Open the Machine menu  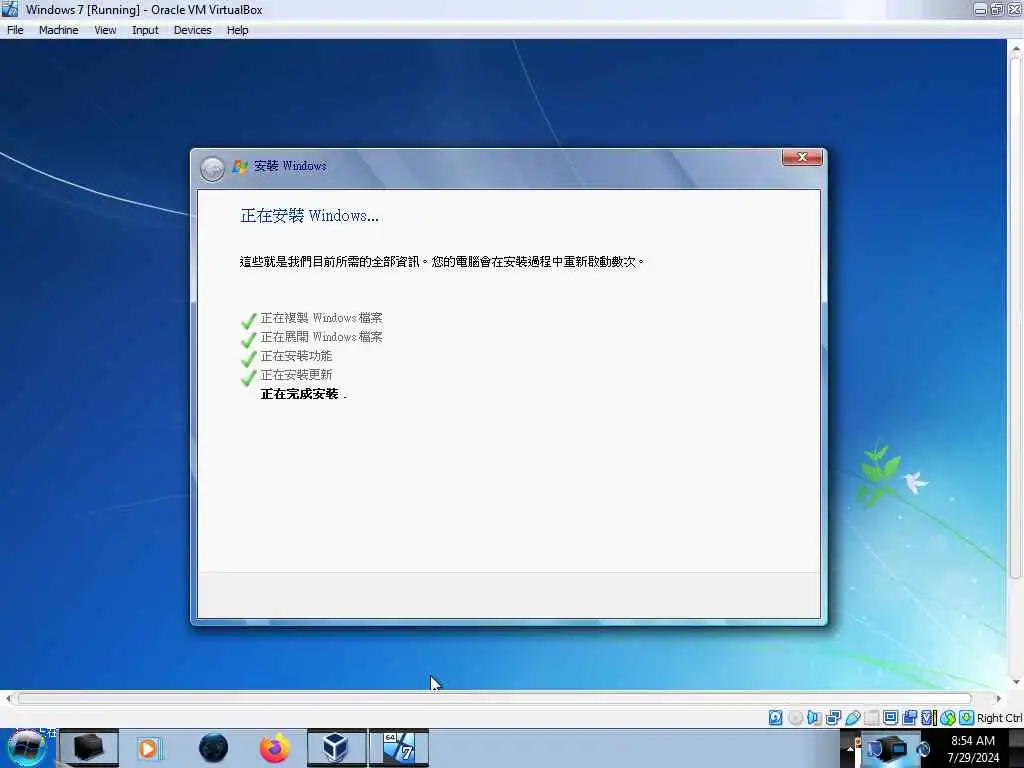[58, 30]
